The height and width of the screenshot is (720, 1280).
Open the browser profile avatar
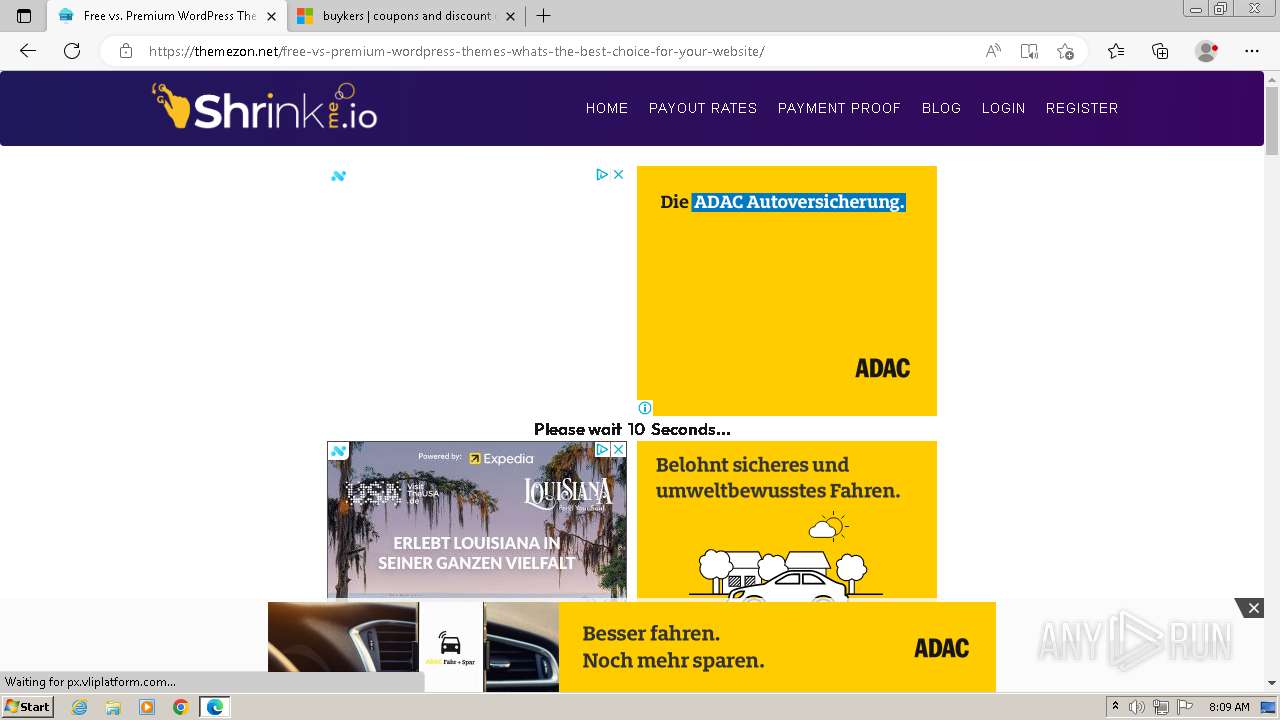(x=1207, y=51)
